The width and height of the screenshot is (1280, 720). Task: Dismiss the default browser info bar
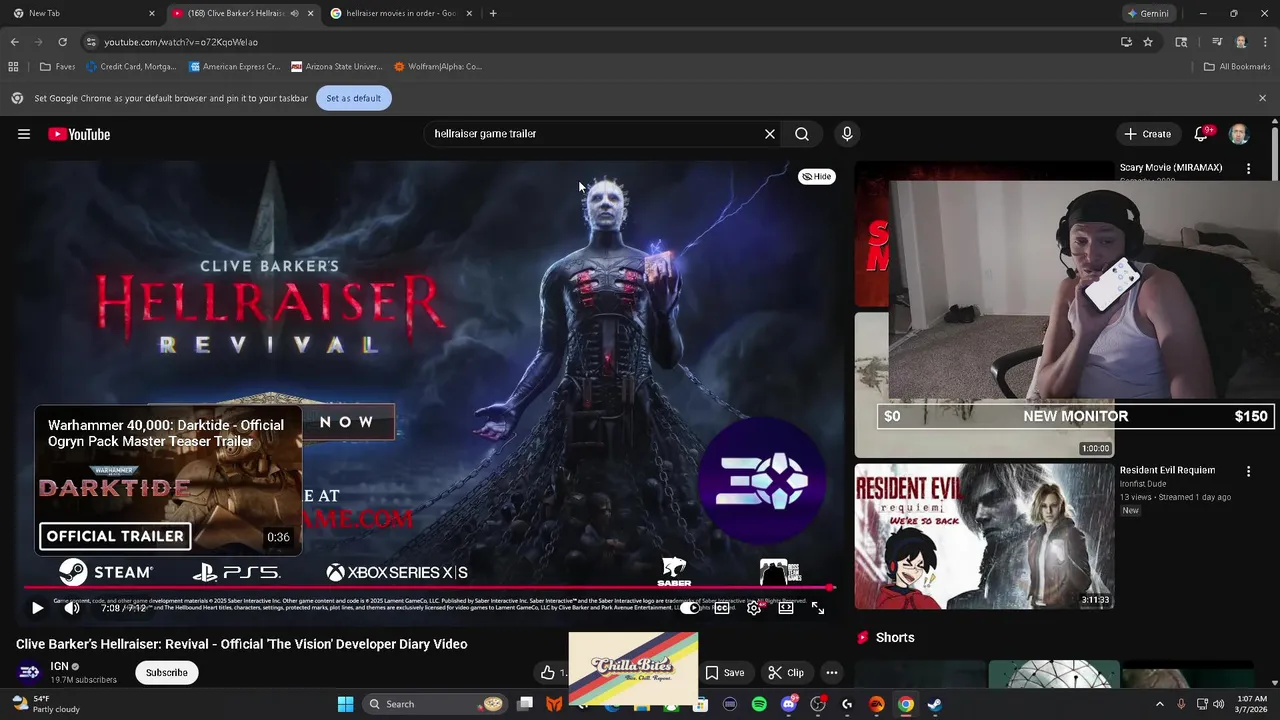[1262, 98]
